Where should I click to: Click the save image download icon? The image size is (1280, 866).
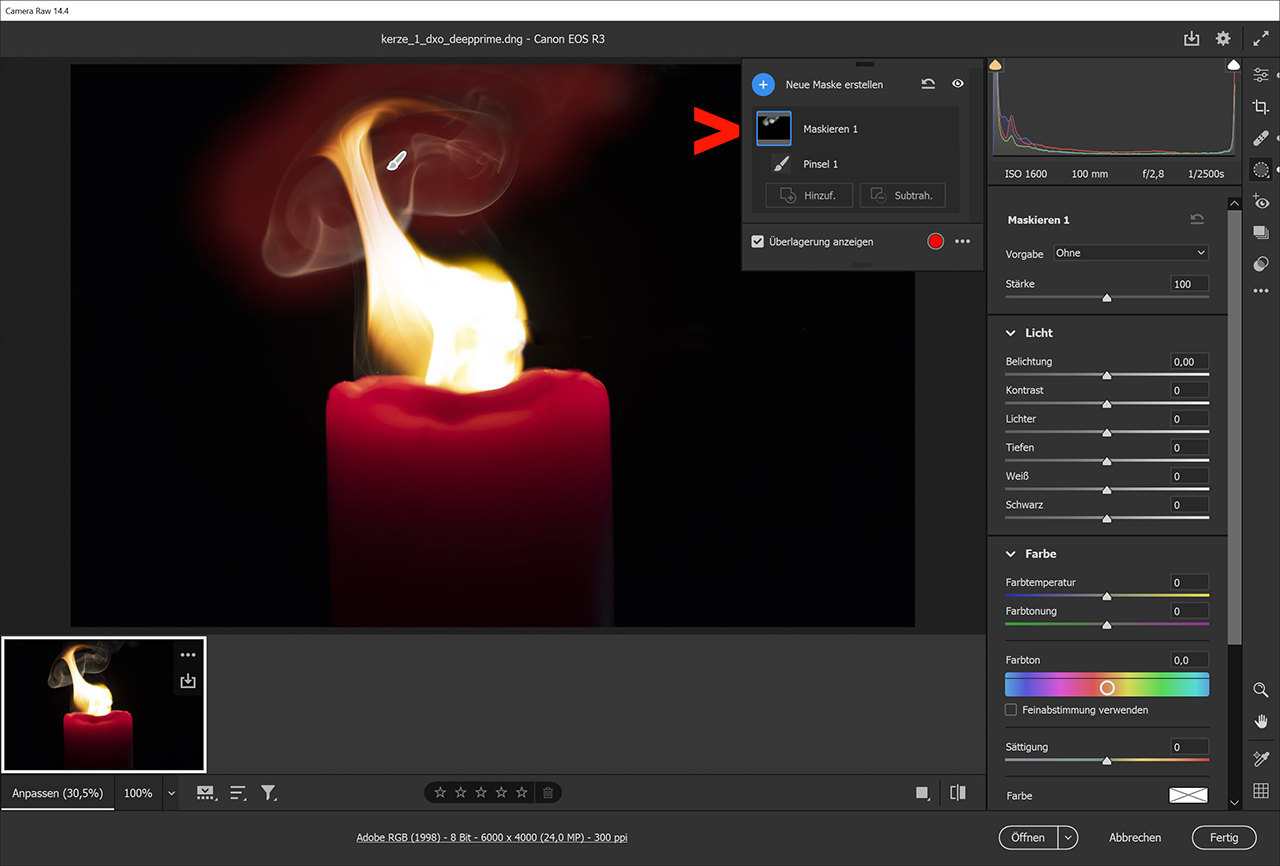(x=1191, y=39)
